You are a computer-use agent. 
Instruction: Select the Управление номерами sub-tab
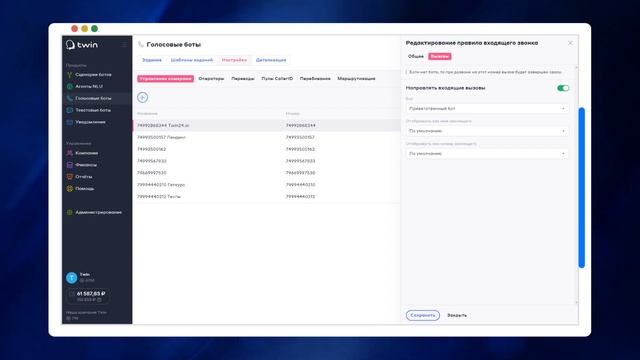(x=165, y=78)
